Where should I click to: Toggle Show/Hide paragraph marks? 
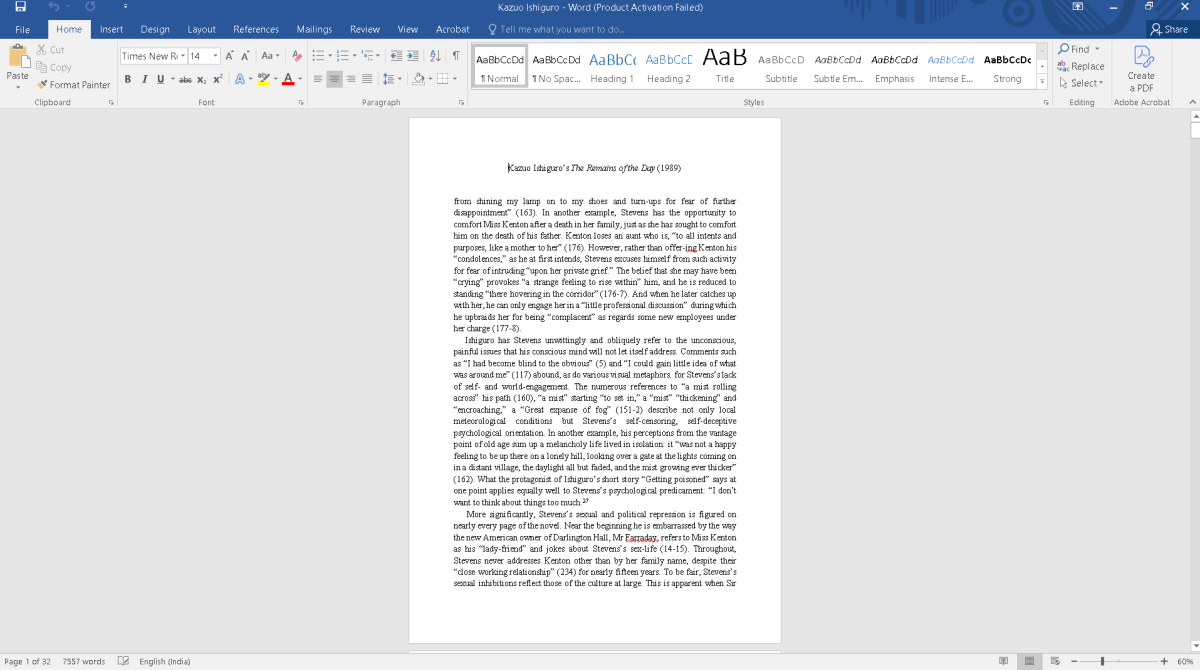[x=456, y=56]
